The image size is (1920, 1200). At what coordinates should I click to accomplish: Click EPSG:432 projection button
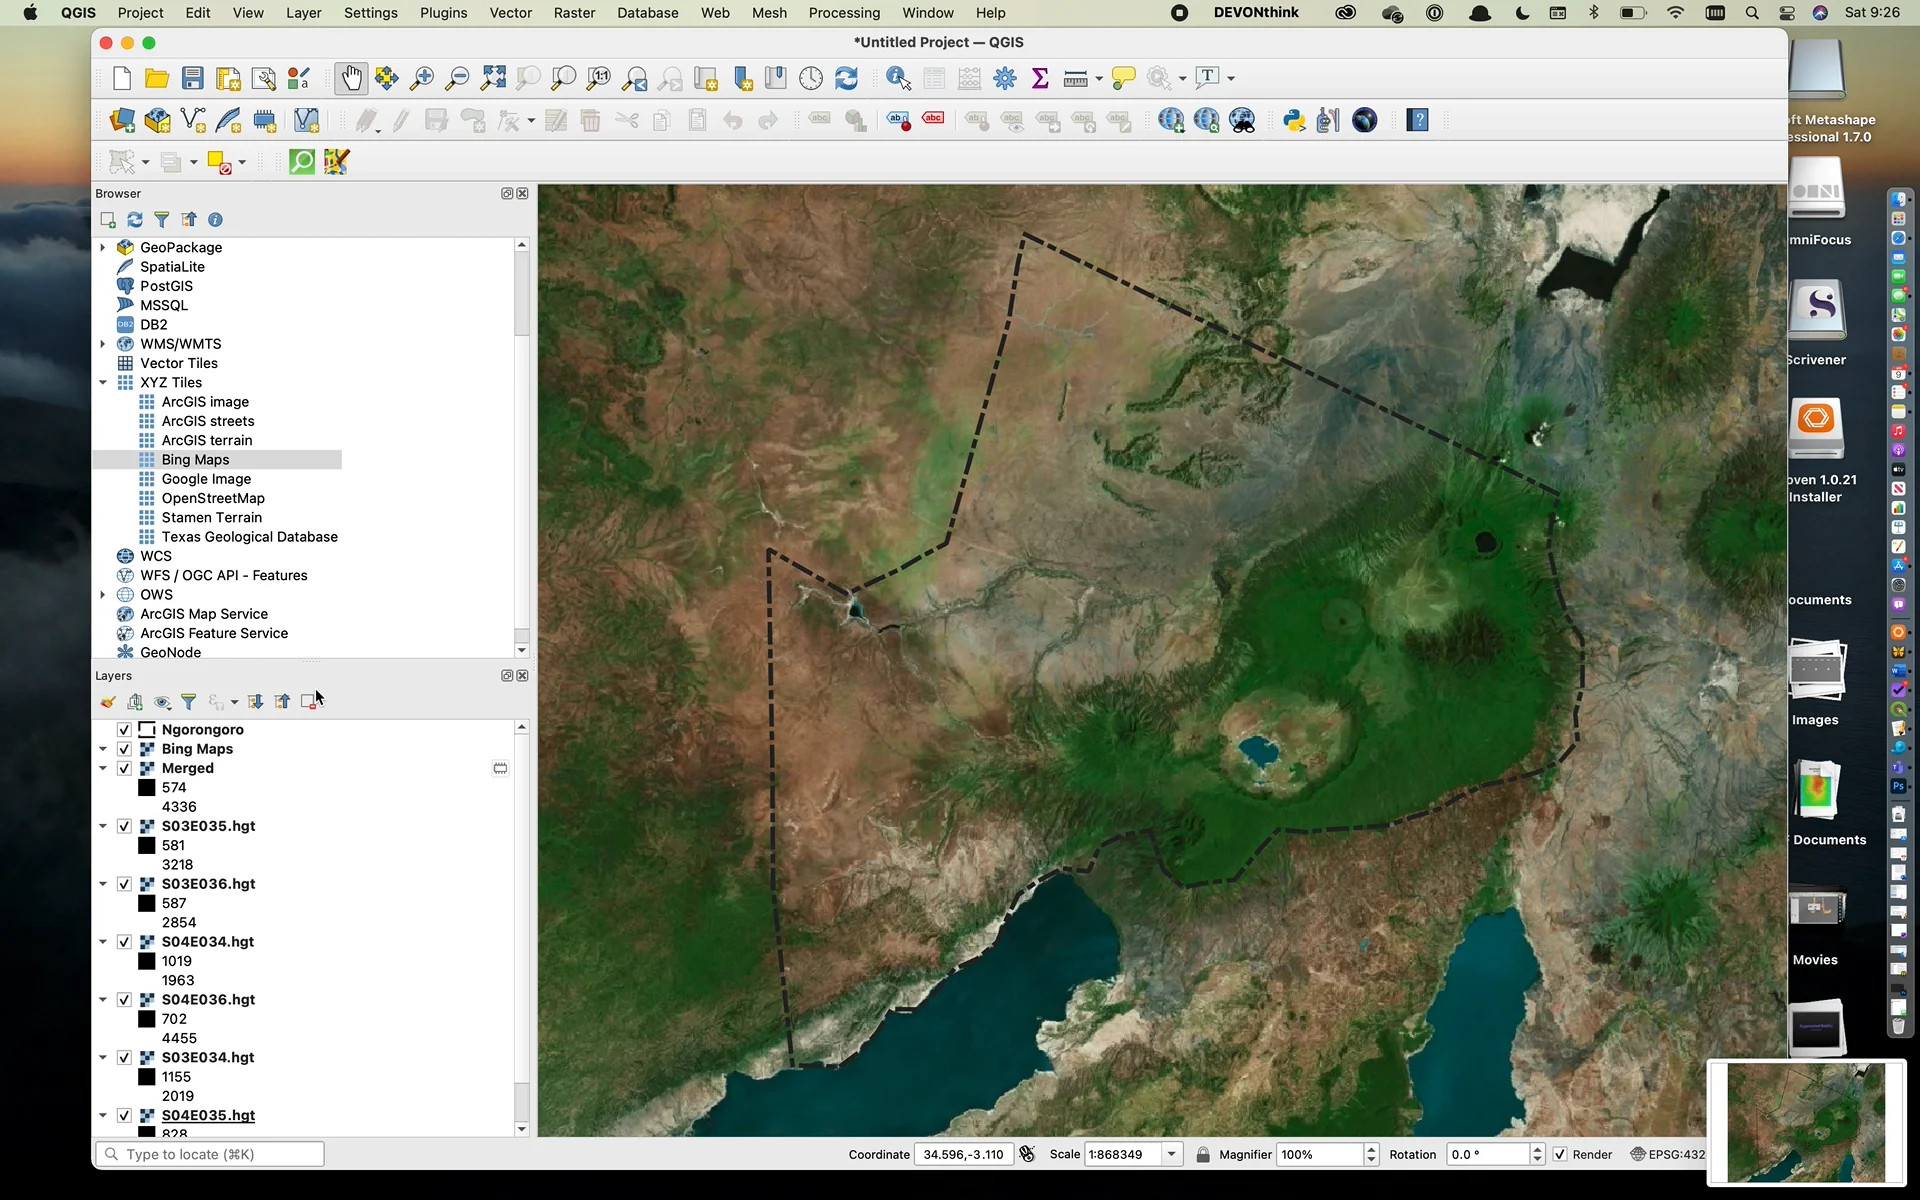tap(1666, 1154)
